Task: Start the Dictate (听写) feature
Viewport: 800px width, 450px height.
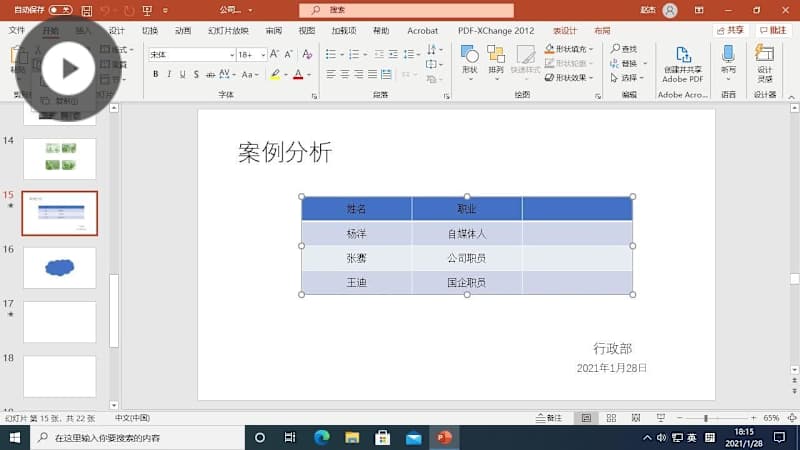Action: (x=728, y=62)
